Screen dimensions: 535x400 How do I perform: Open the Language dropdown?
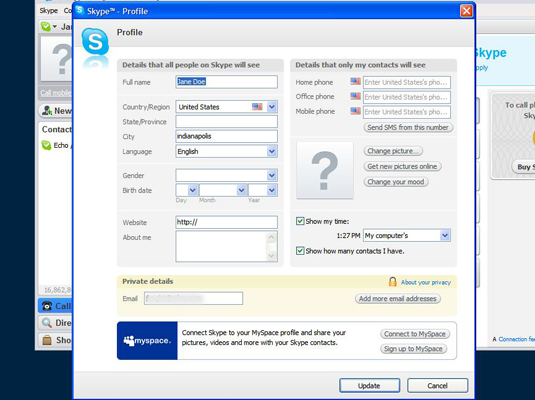[272, 151]
